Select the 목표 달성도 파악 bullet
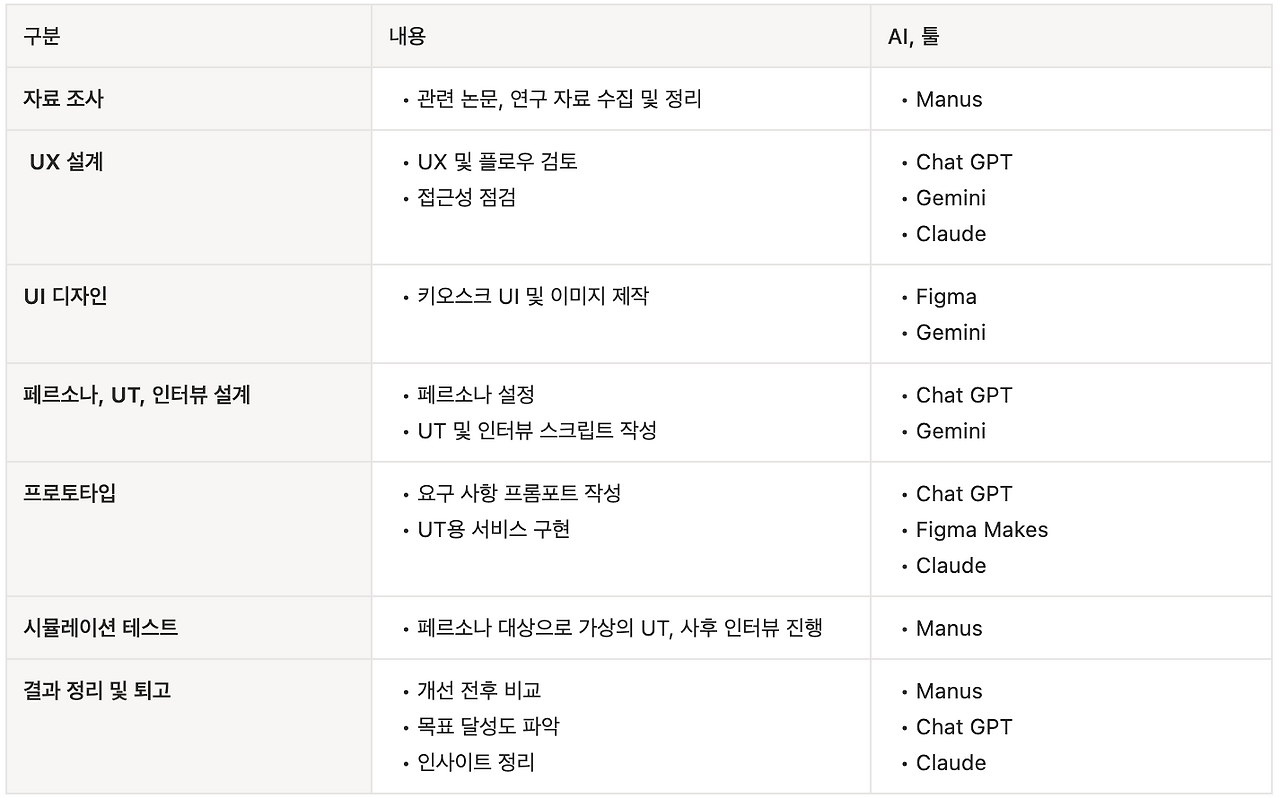This screenshot has width=1280, height=798. click(x=488, y=726)
